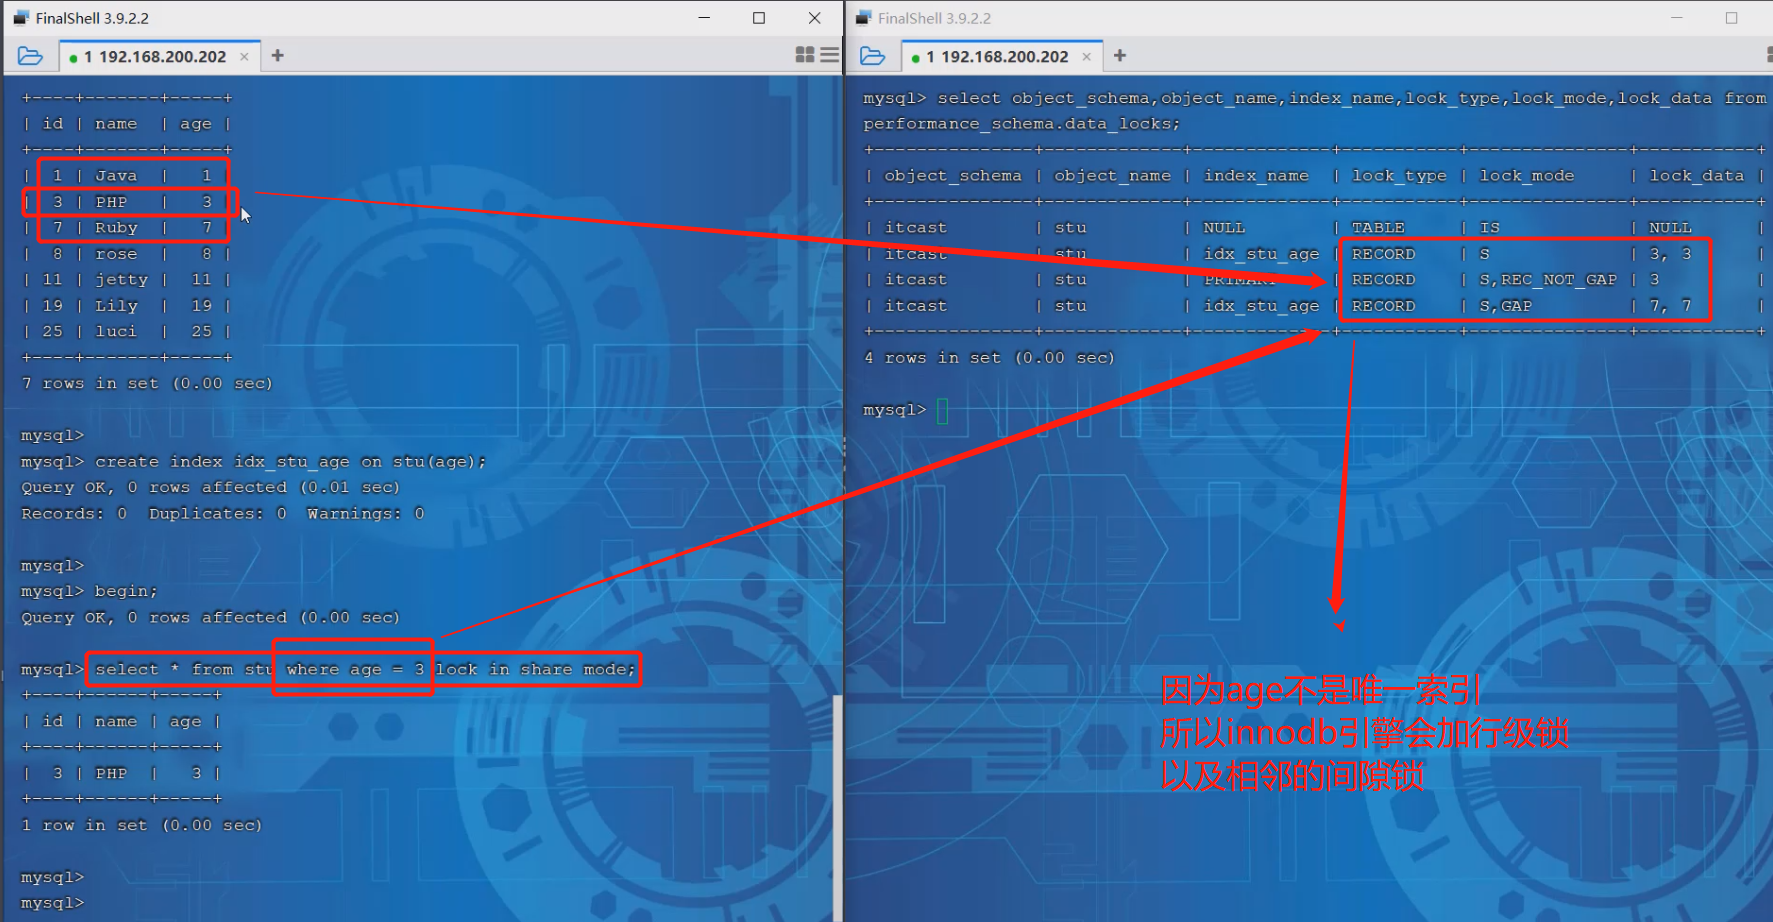Image resolution: width=1773 pixels, height=922 pixels.
Task: Click the 'lock_type' column header in right window
Action: [1399, 176]
